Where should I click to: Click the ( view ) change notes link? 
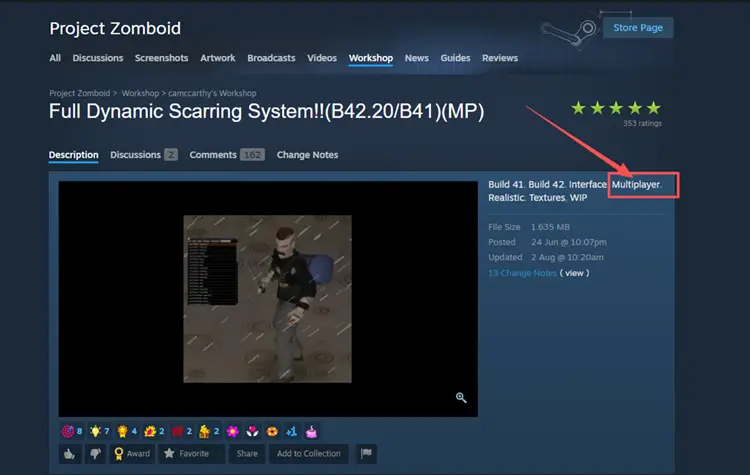pos(574,273)
